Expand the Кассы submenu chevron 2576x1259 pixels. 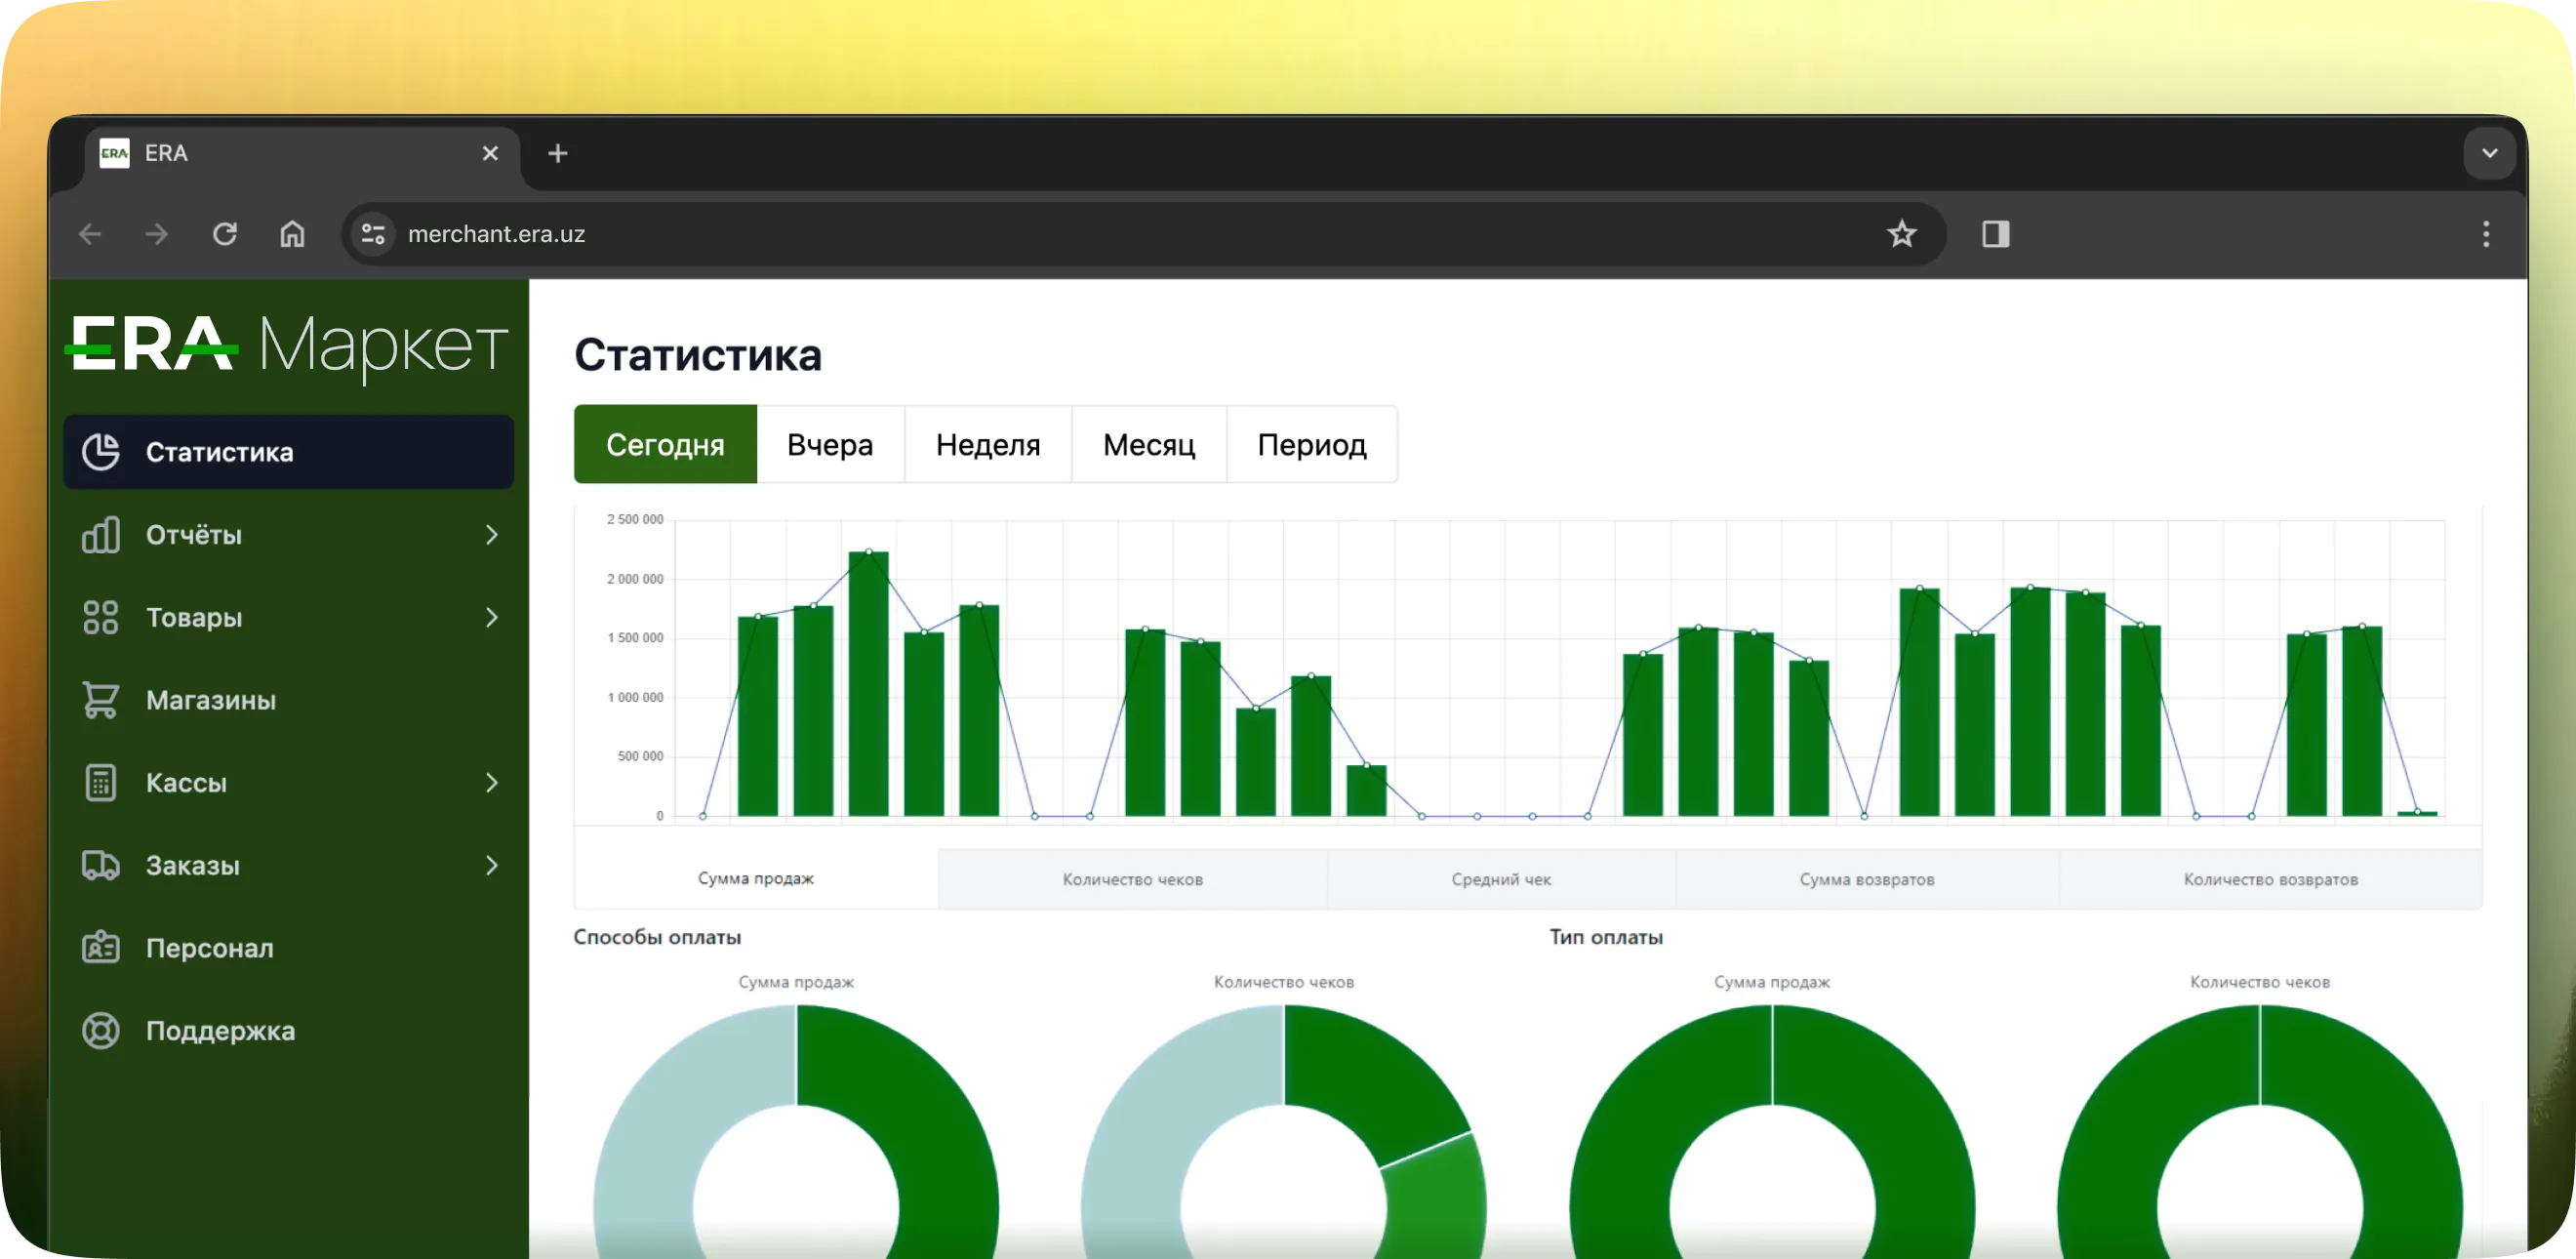(491, 783)
